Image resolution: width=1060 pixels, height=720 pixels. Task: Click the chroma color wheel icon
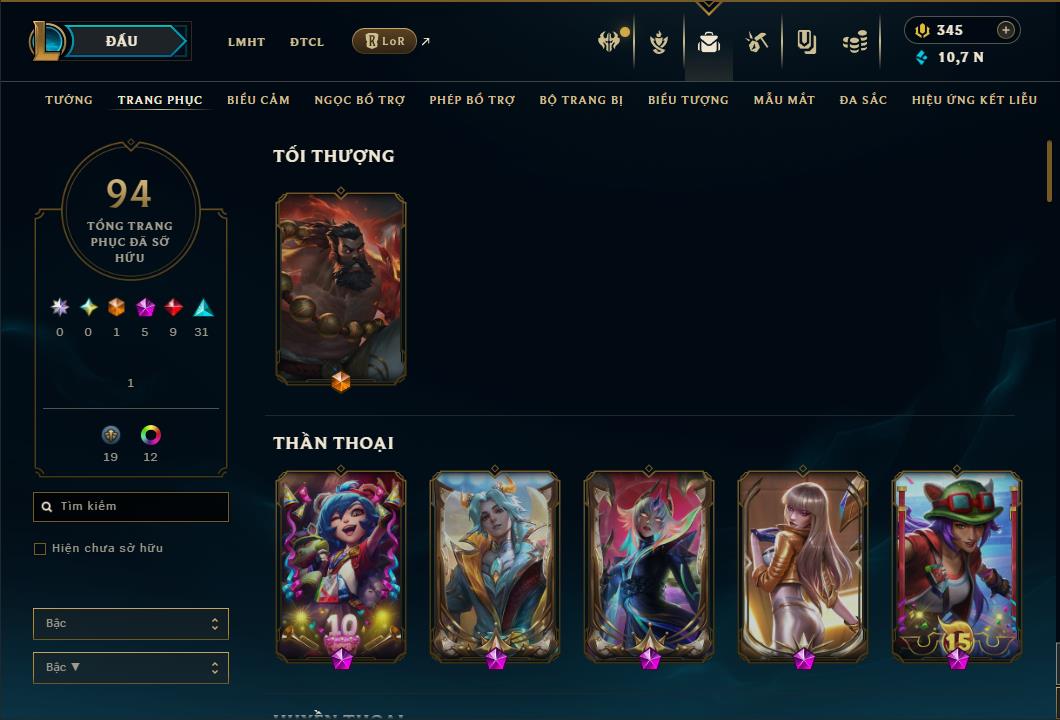click(151, 435)
